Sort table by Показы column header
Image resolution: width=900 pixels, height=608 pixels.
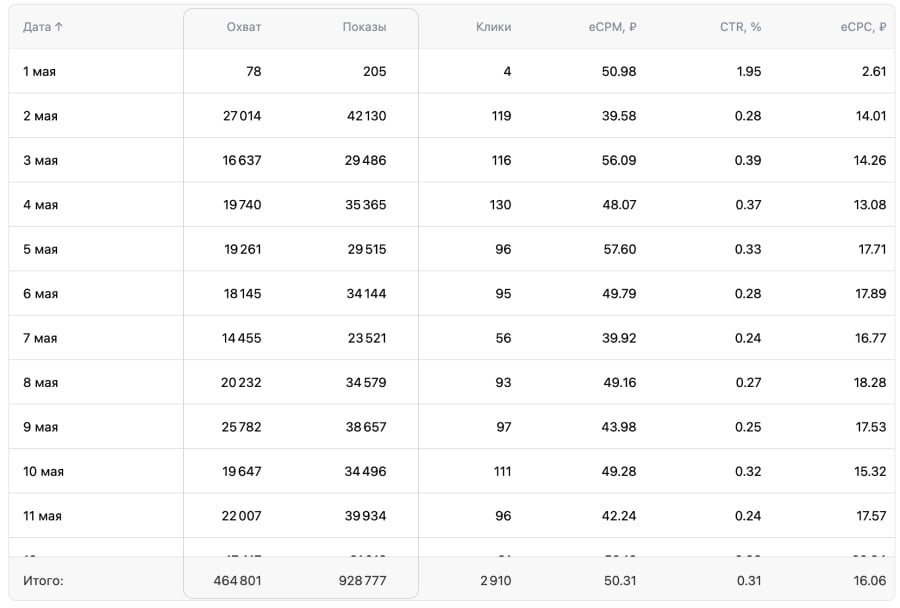click(364, 27)
